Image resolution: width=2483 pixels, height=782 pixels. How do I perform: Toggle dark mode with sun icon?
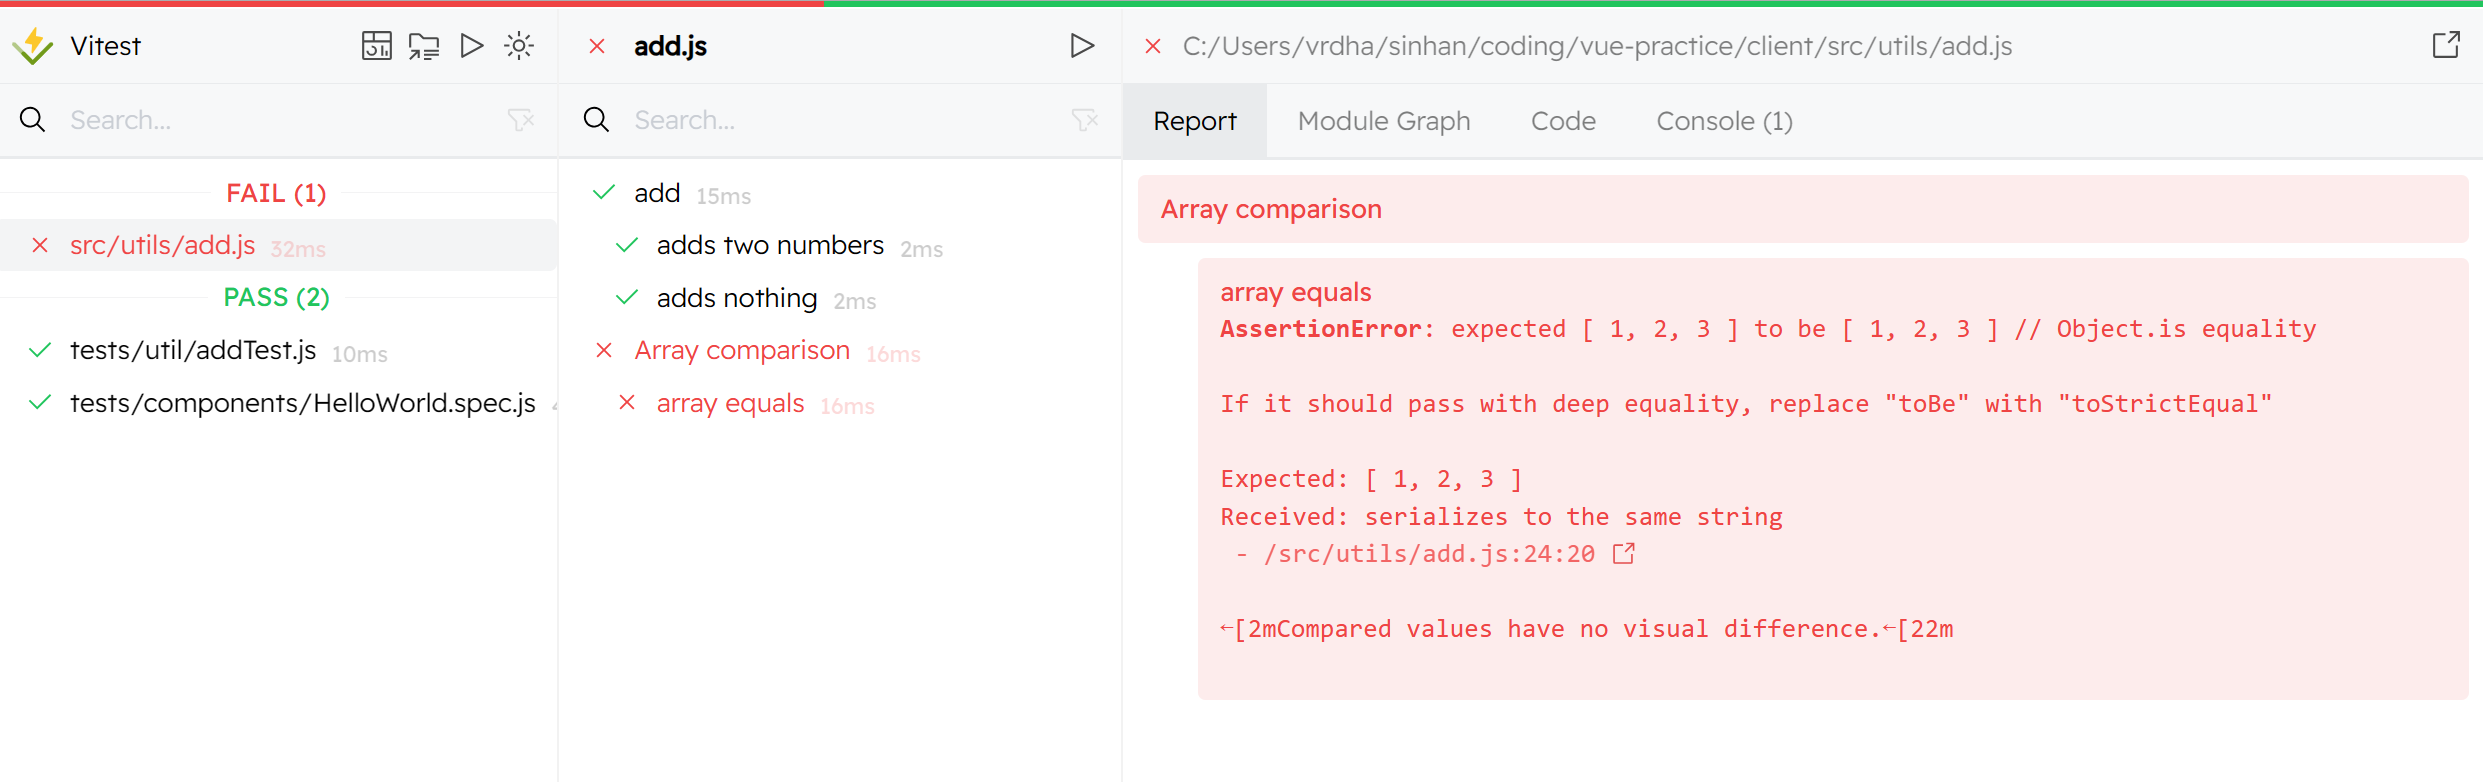coord(519,46)
